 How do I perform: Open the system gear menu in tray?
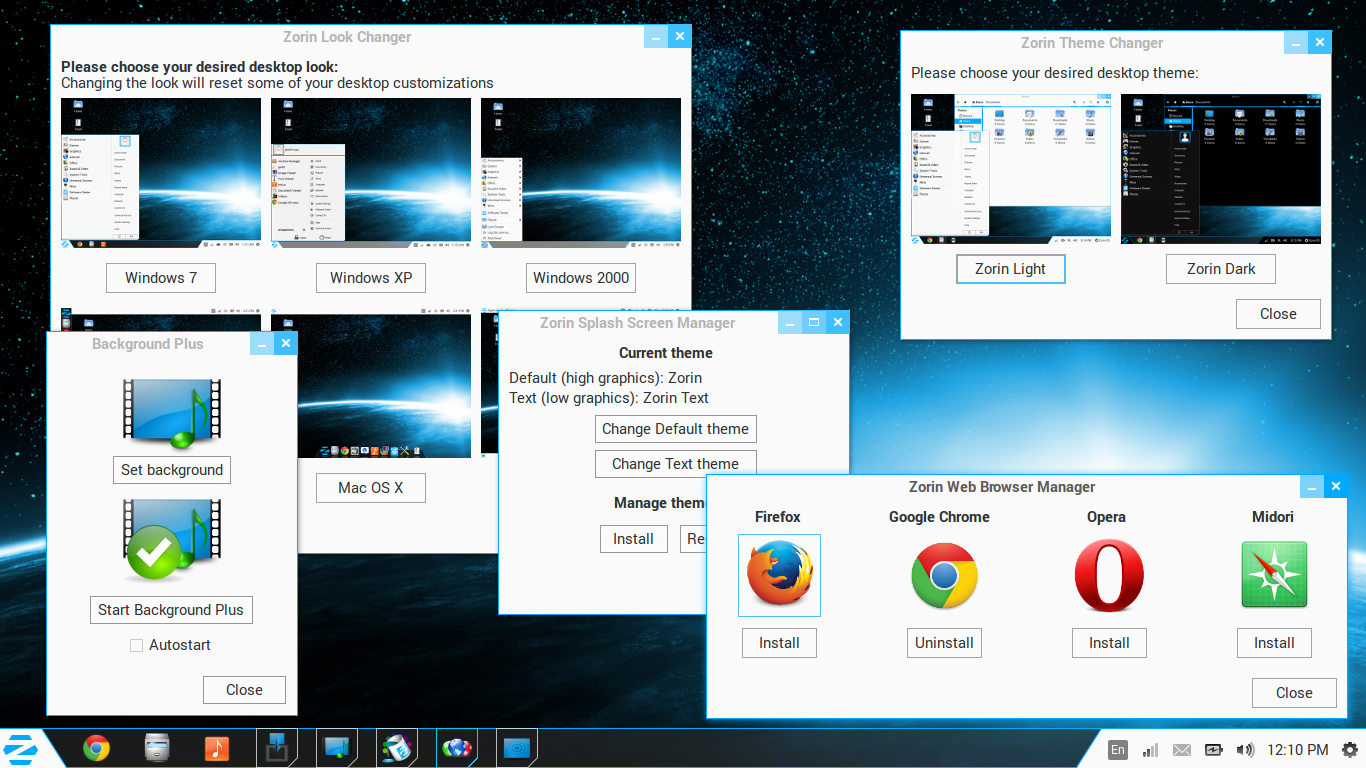coord(1350,750)
